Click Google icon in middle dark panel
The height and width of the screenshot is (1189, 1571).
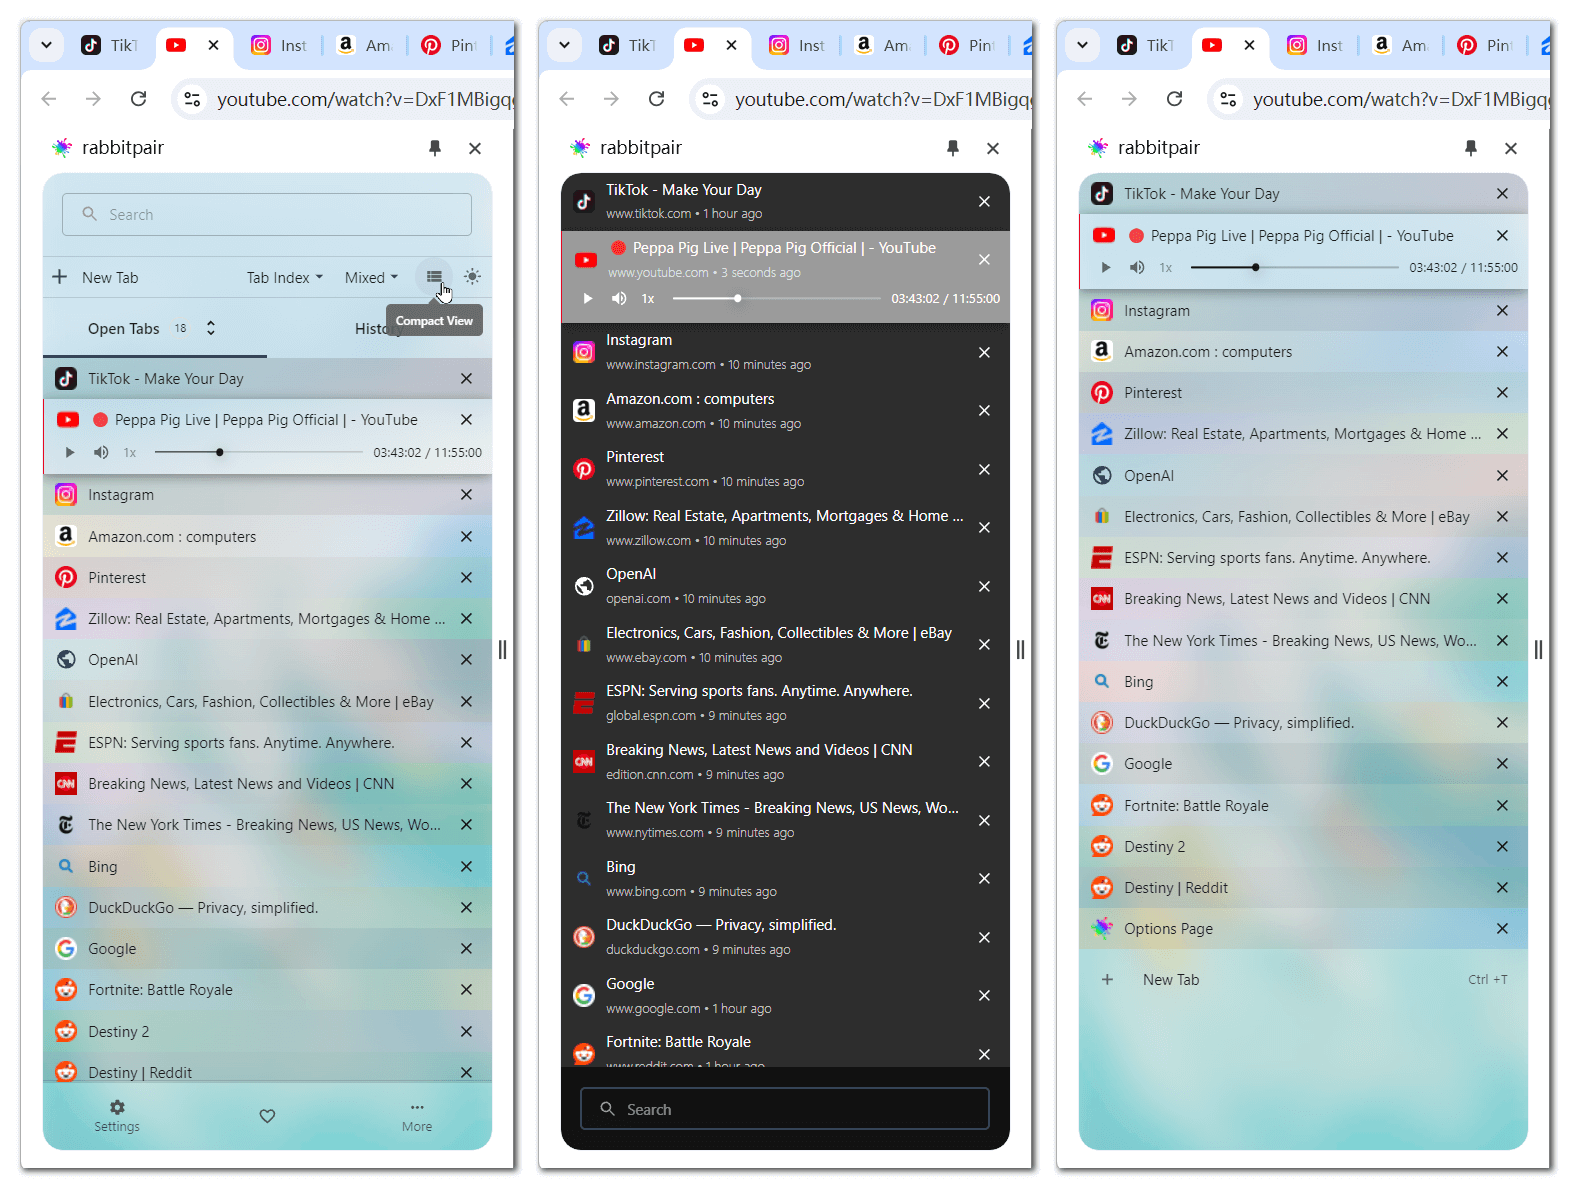[584, 995]
